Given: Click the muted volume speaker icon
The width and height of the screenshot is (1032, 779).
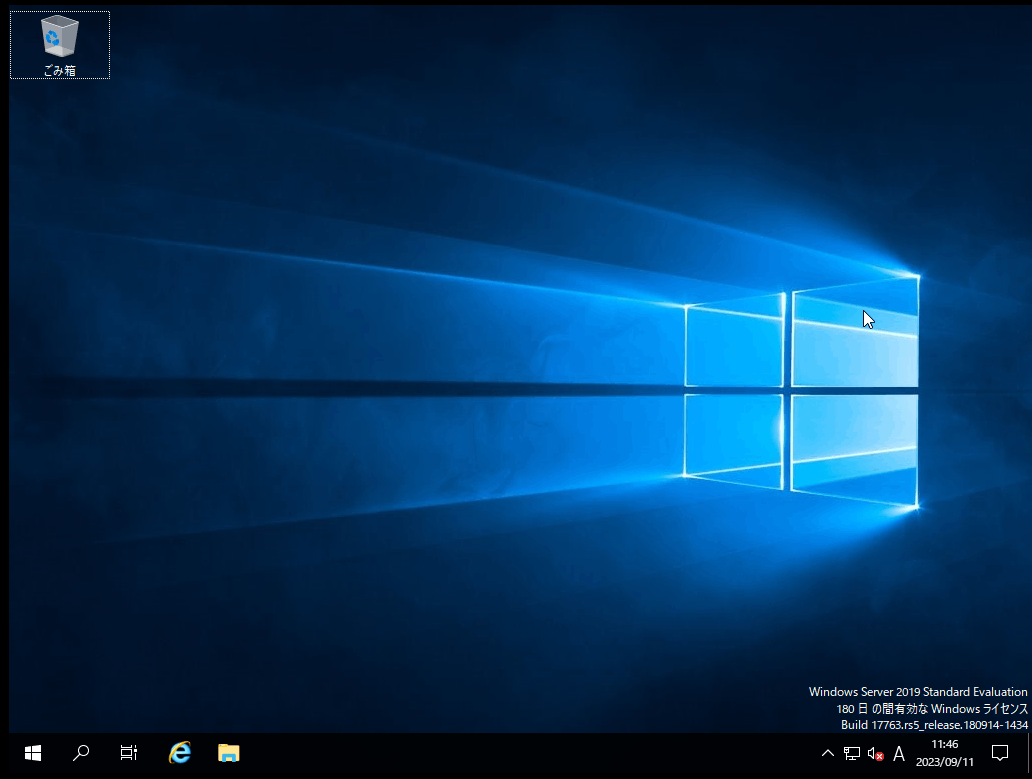Looking at the screenshot, I should pyautogui.click(x=875, y=753).
